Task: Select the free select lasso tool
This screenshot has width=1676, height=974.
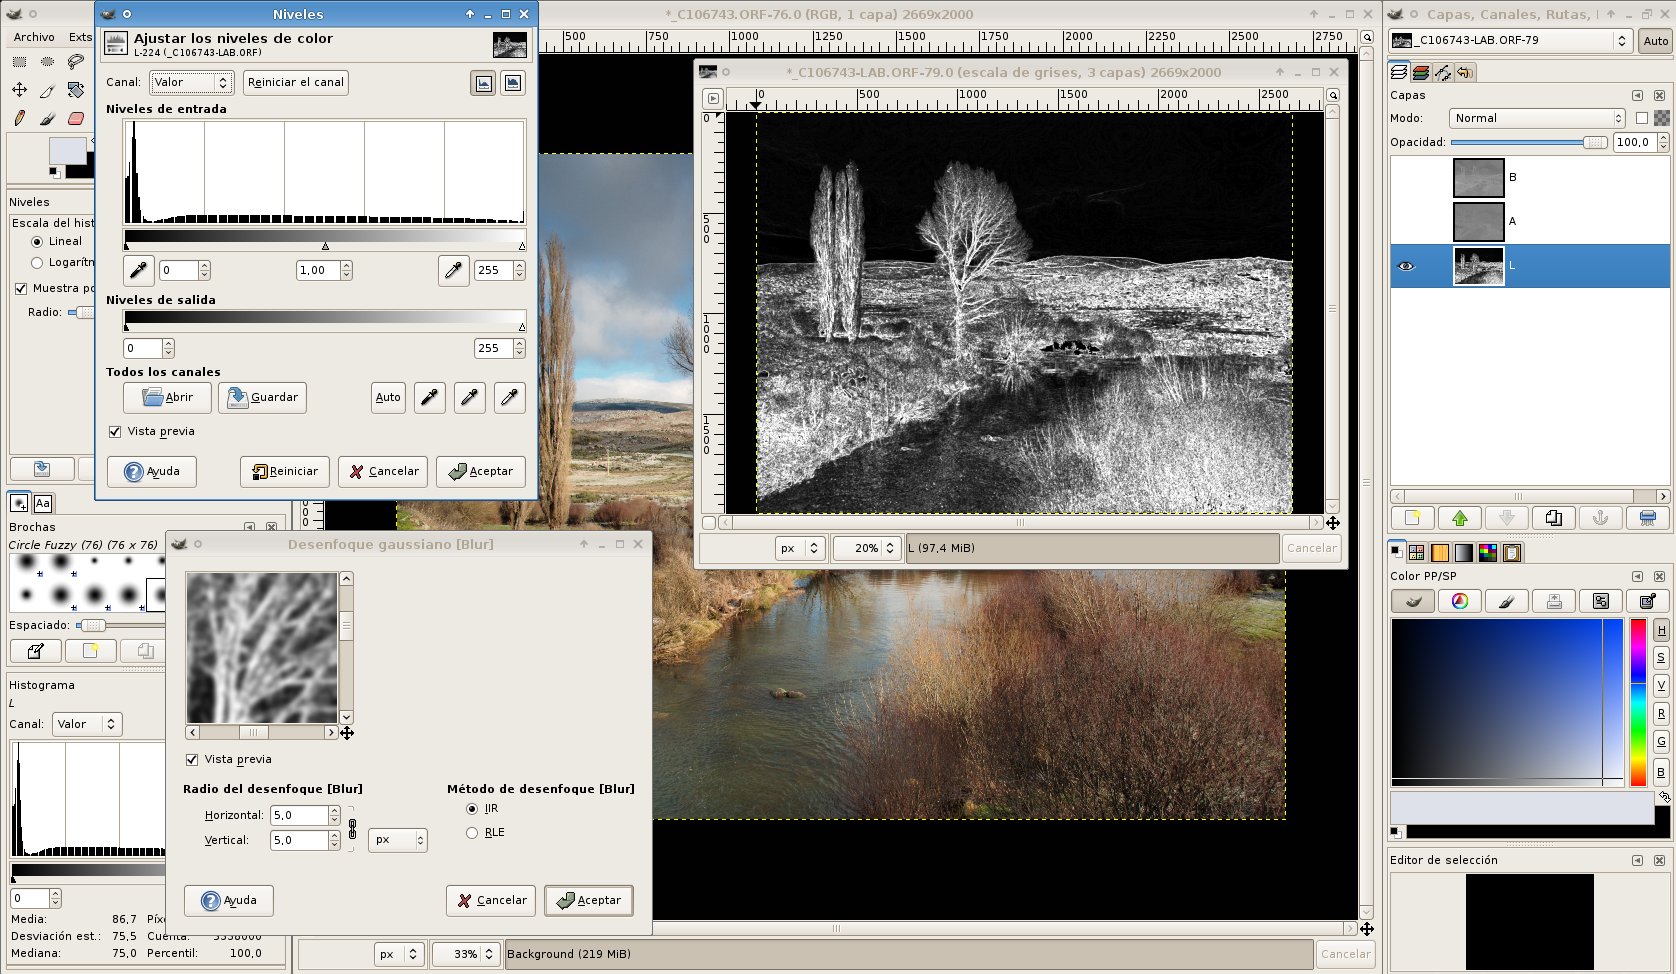Action: pos(76,62)
